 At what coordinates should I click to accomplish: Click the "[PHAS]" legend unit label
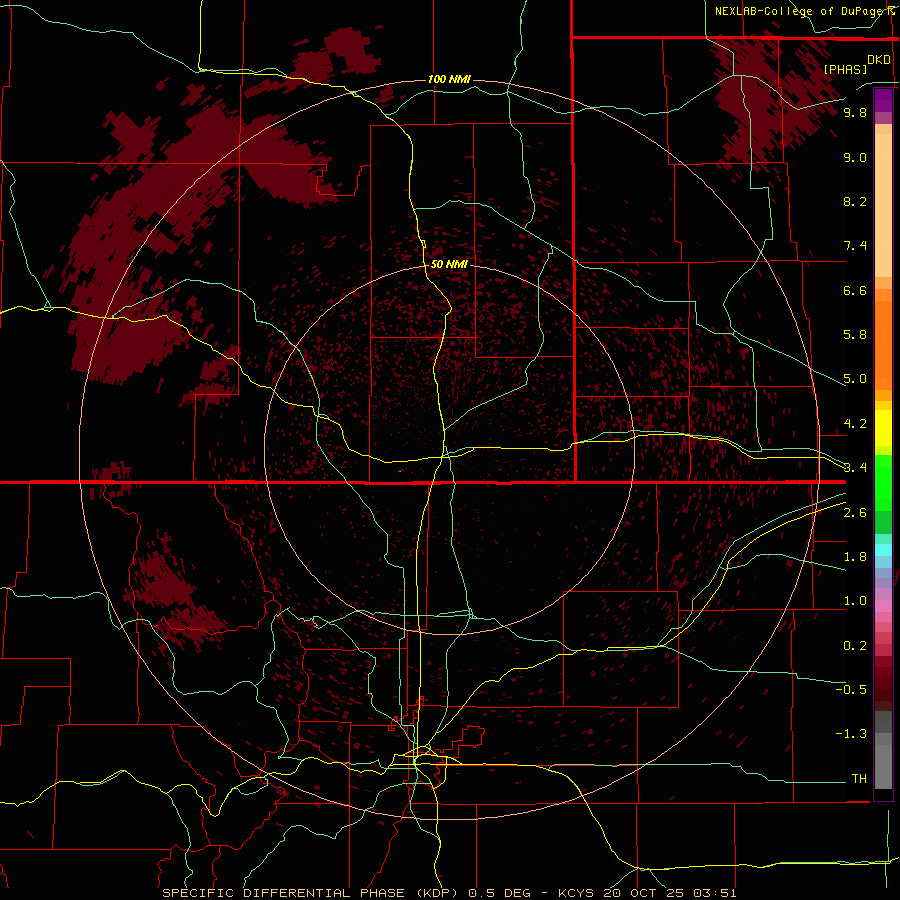845,69
